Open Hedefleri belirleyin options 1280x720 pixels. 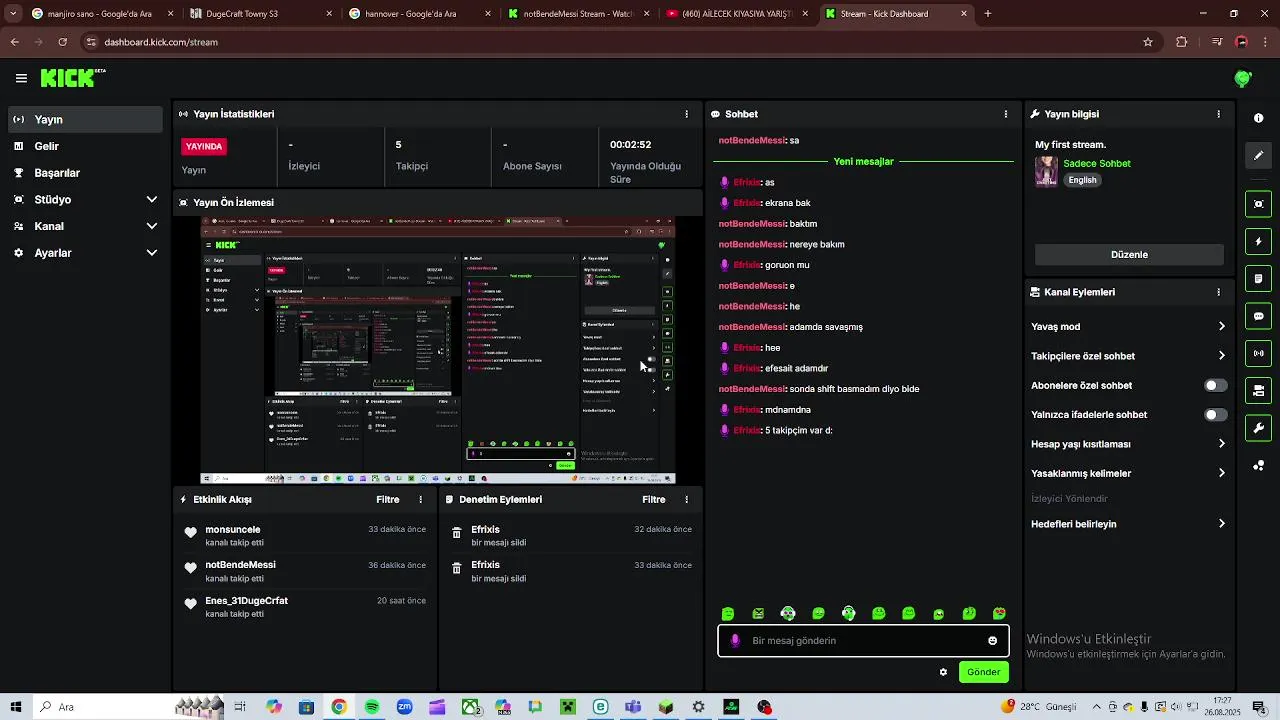pos(1221,524)
